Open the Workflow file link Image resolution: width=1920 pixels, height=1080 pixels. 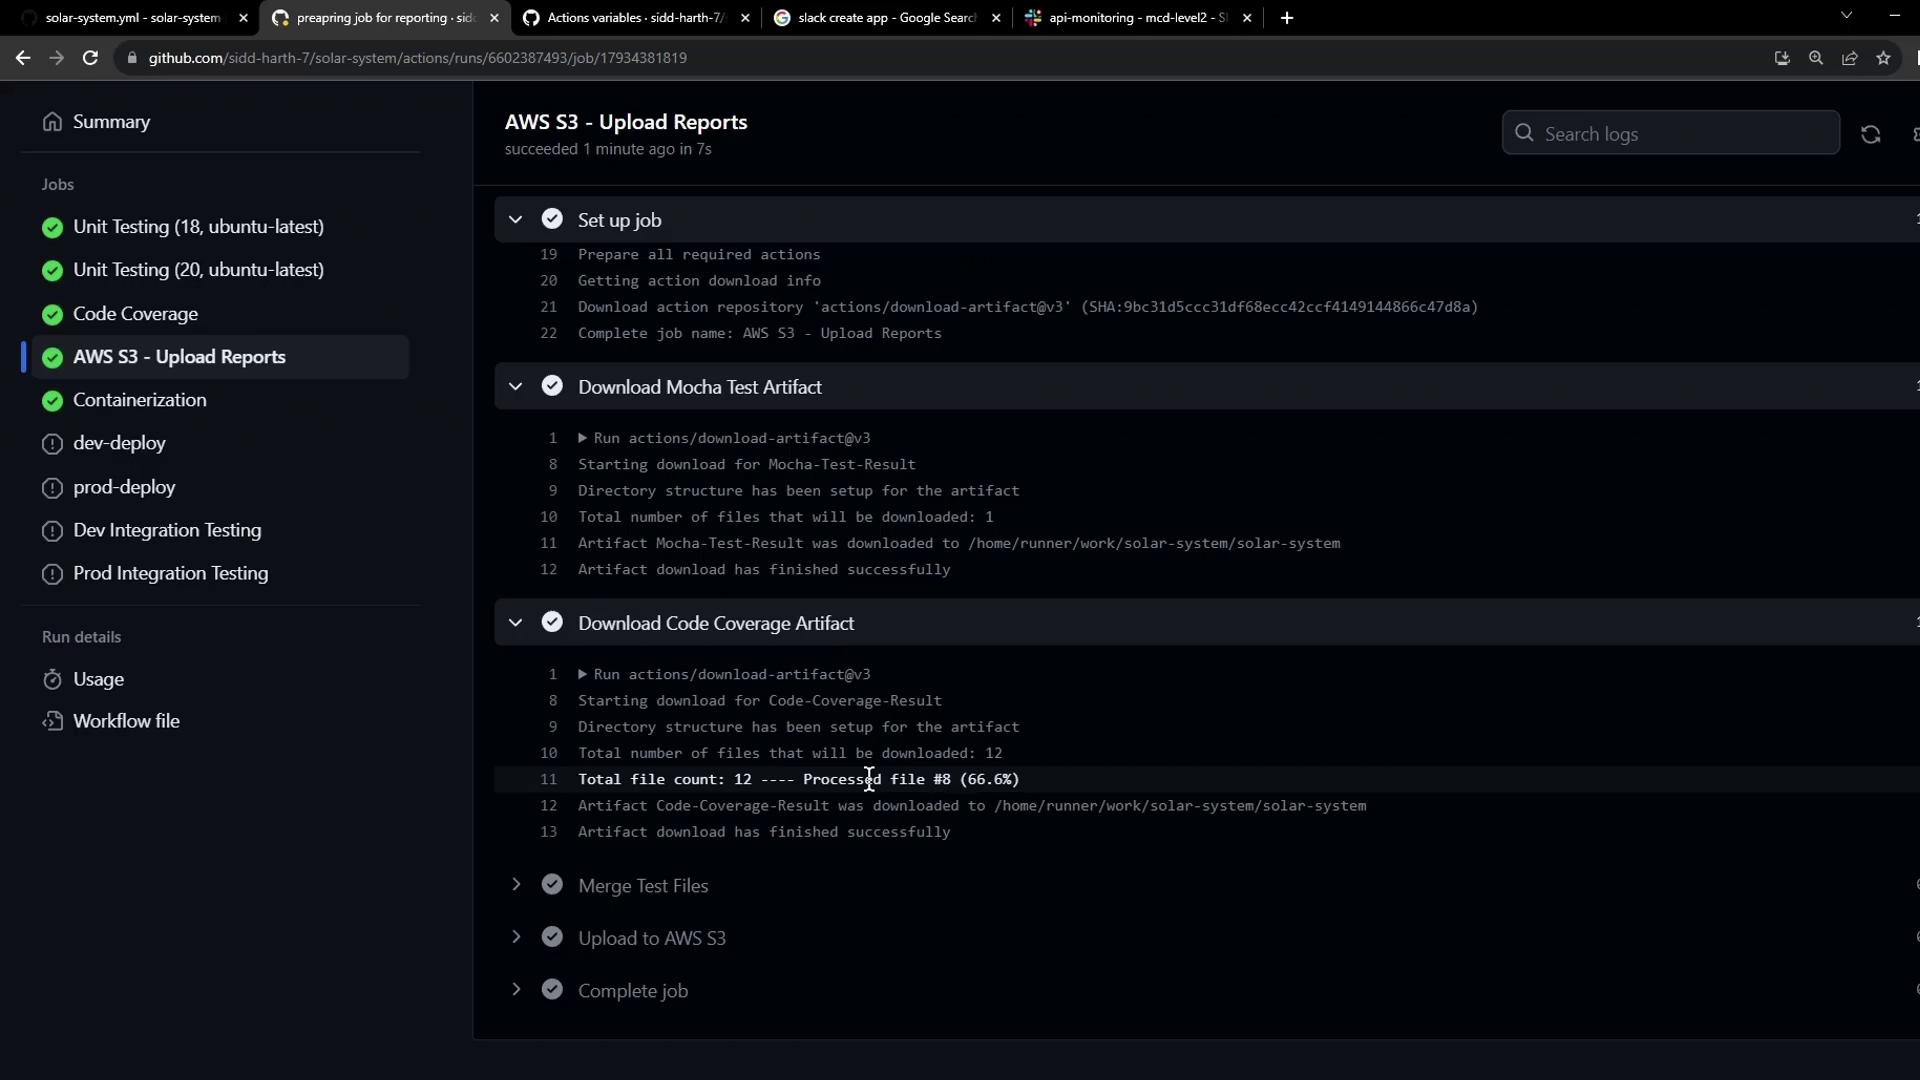[x=126, y=721]
